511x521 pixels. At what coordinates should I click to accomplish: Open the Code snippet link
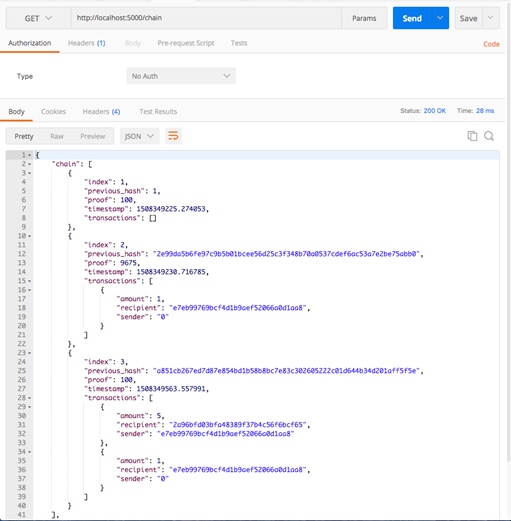pyautogui.click(x=491, y=44)
